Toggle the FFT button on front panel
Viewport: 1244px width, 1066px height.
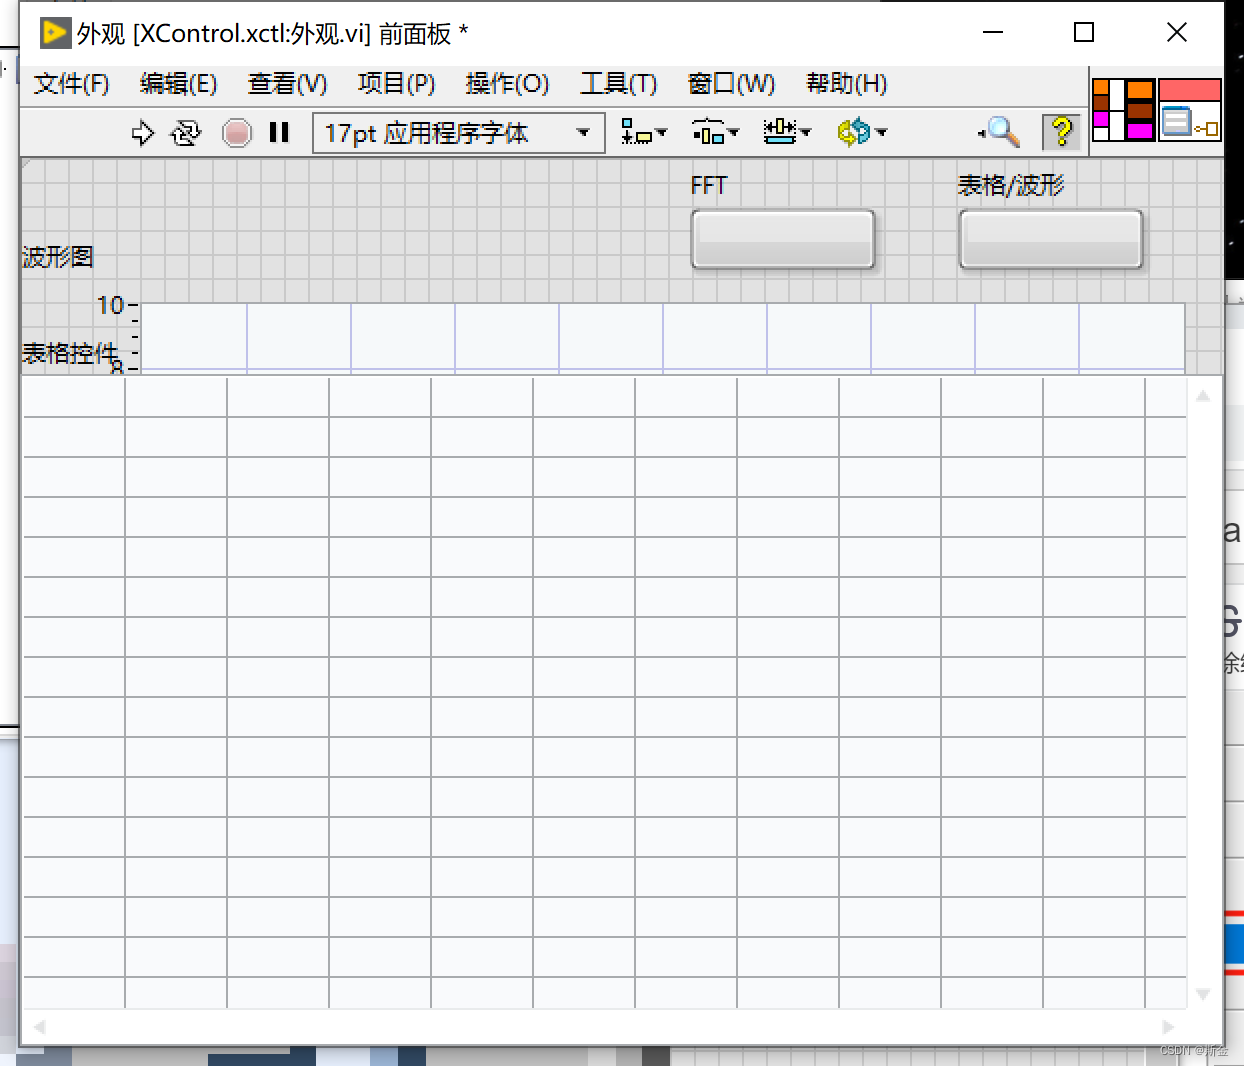783,238
